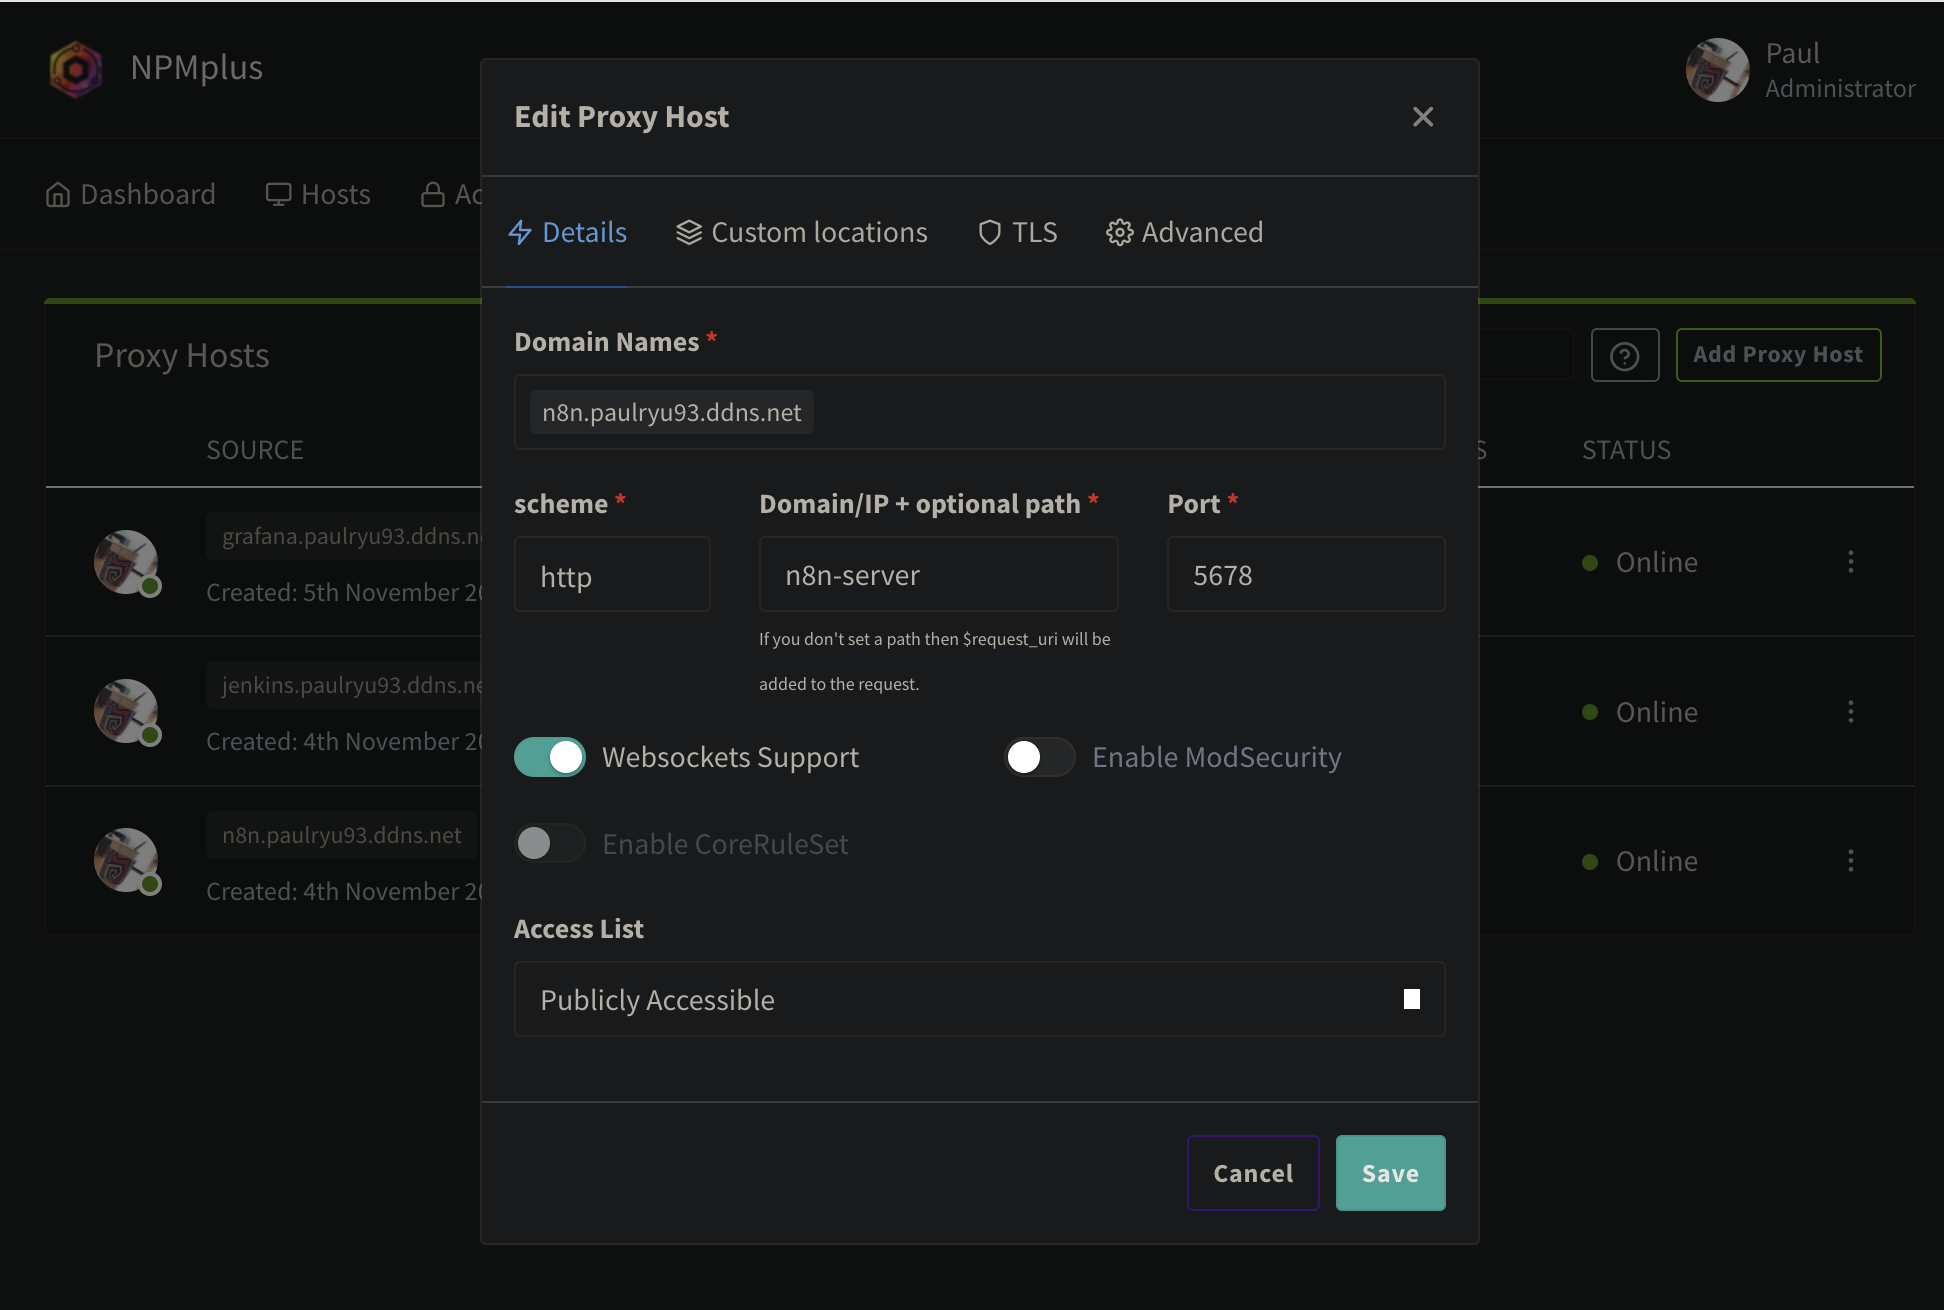Click Paul's profile avatar in header
The width and height of the screenshot is (1944, 1310).
pyautogui.click(x=1716, y=70)
